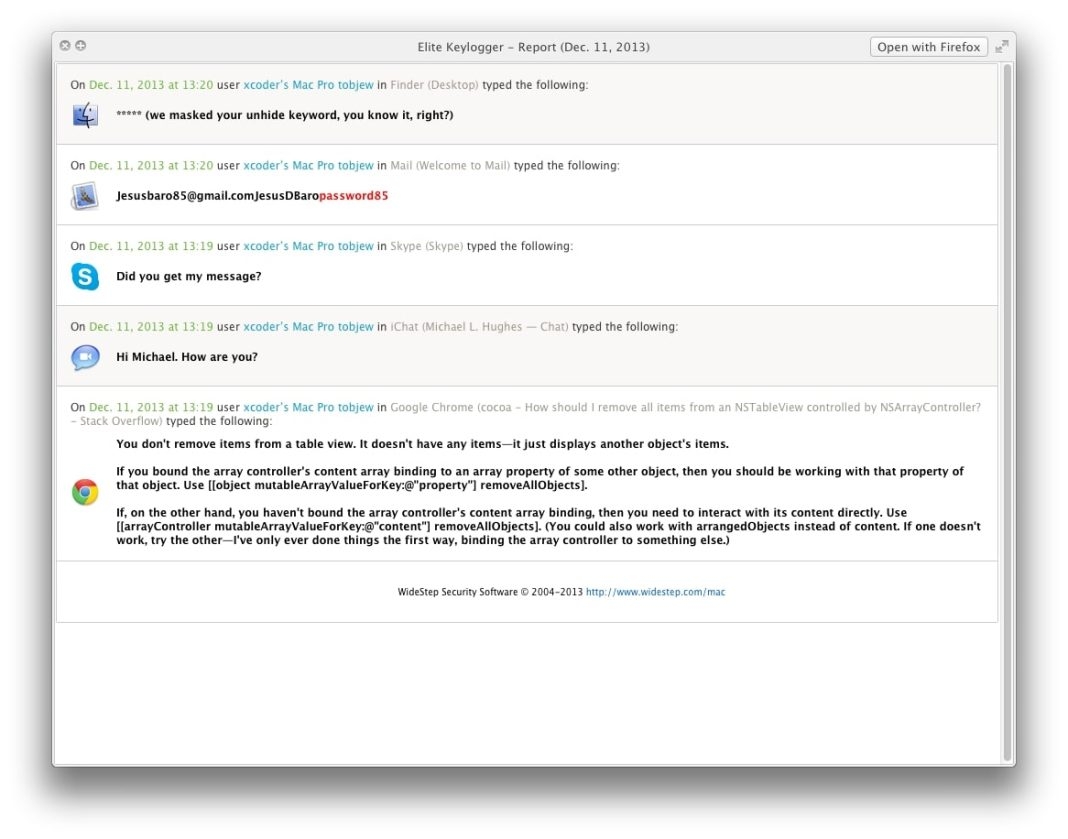Screen dimensions: 1068x839
Task: Click the Skype (Skype) application label
Action: (x=426, y=246)
